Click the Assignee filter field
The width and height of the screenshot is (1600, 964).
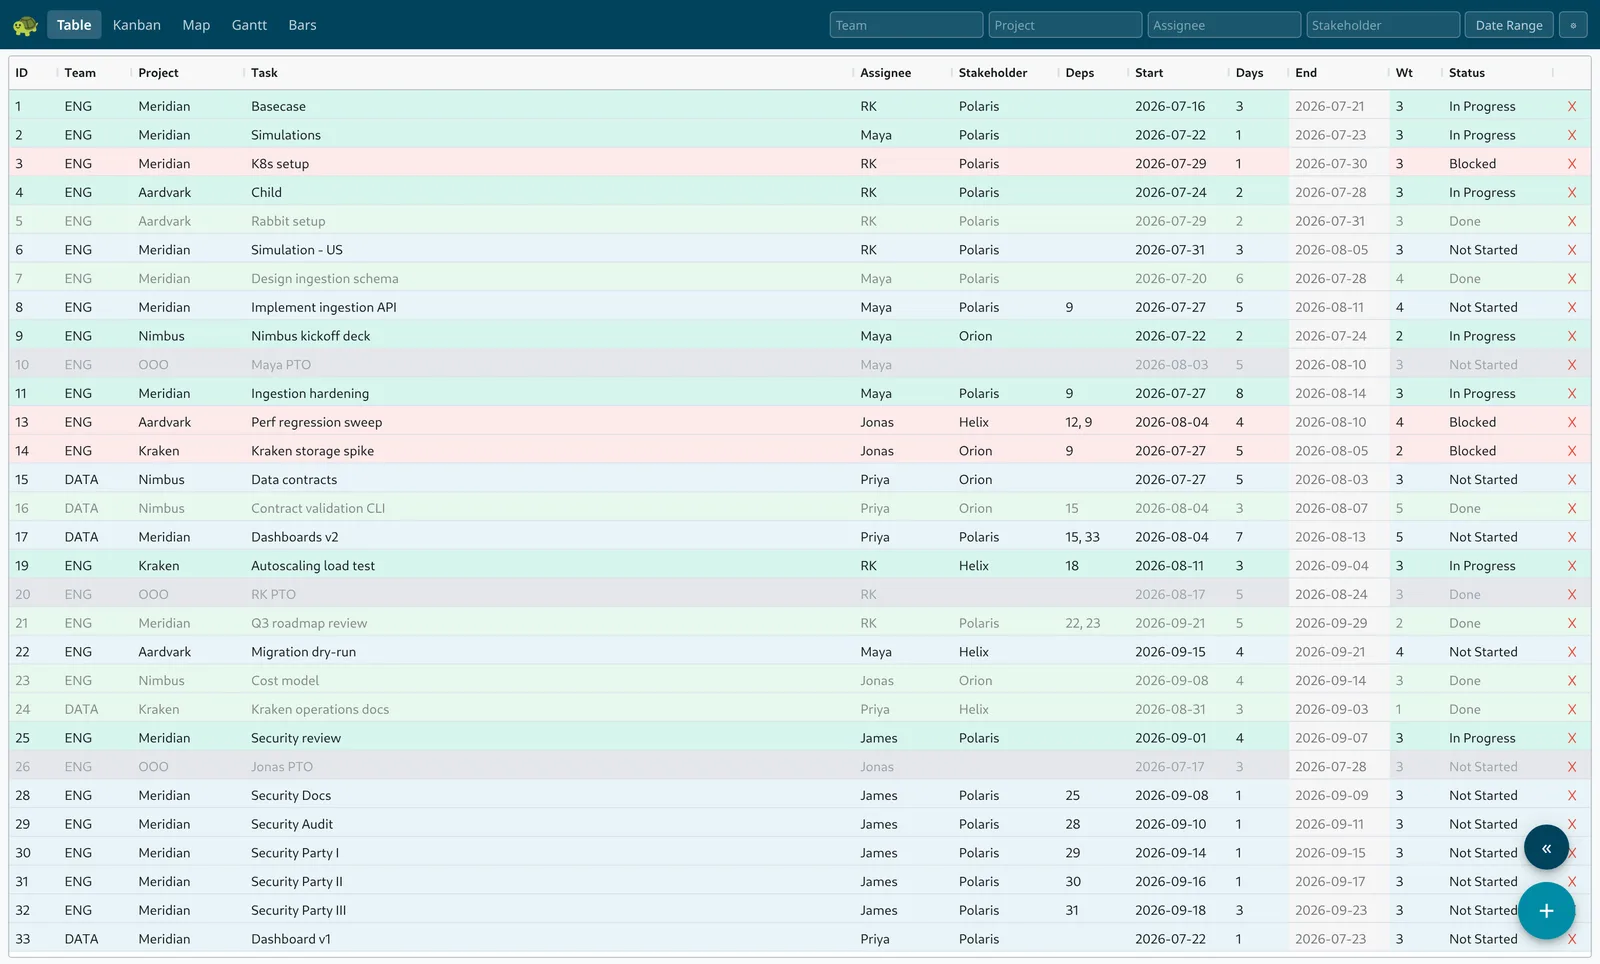click(x=1224, y=25)
